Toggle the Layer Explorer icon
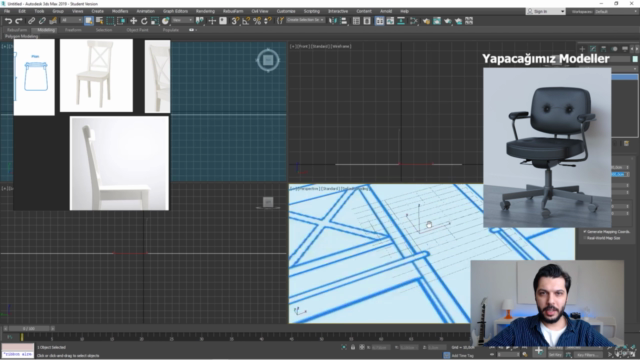Screen dimensions: 640x360 point(367,21)
